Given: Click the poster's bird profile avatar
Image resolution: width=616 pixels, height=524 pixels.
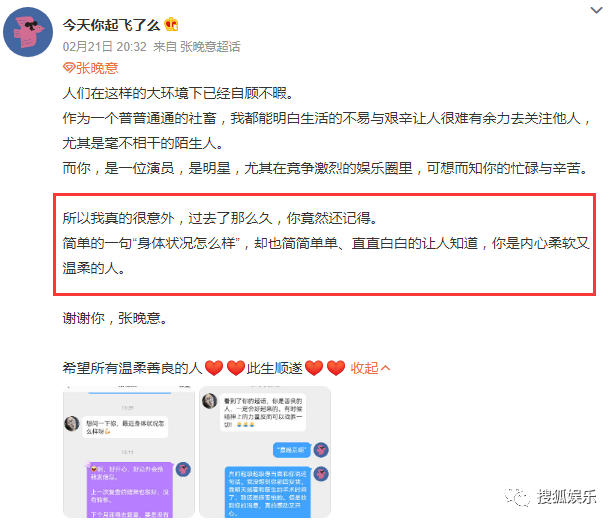Looking at the screenshot, I should [x=28, y=32].
